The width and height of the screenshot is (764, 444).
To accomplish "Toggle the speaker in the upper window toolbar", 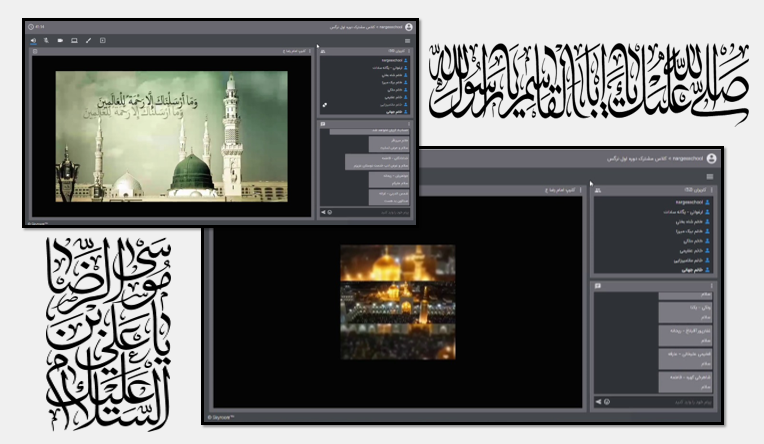I will coord(33,40).
